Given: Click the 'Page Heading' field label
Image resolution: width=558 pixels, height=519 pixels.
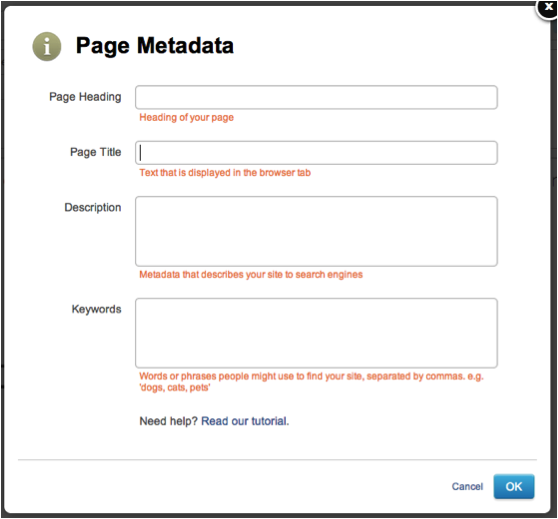Looking at the screenshot, I should coord(85,97).
